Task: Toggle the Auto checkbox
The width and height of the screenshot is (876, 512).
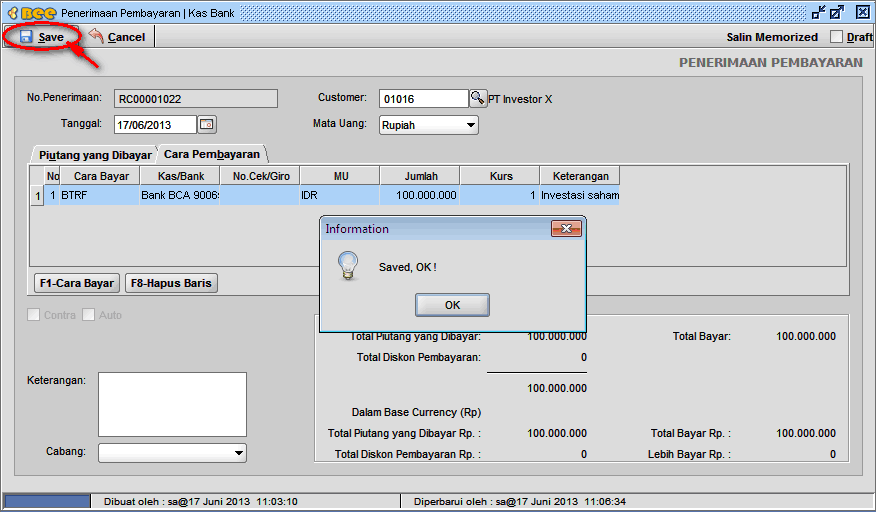Action: [88, 315]
